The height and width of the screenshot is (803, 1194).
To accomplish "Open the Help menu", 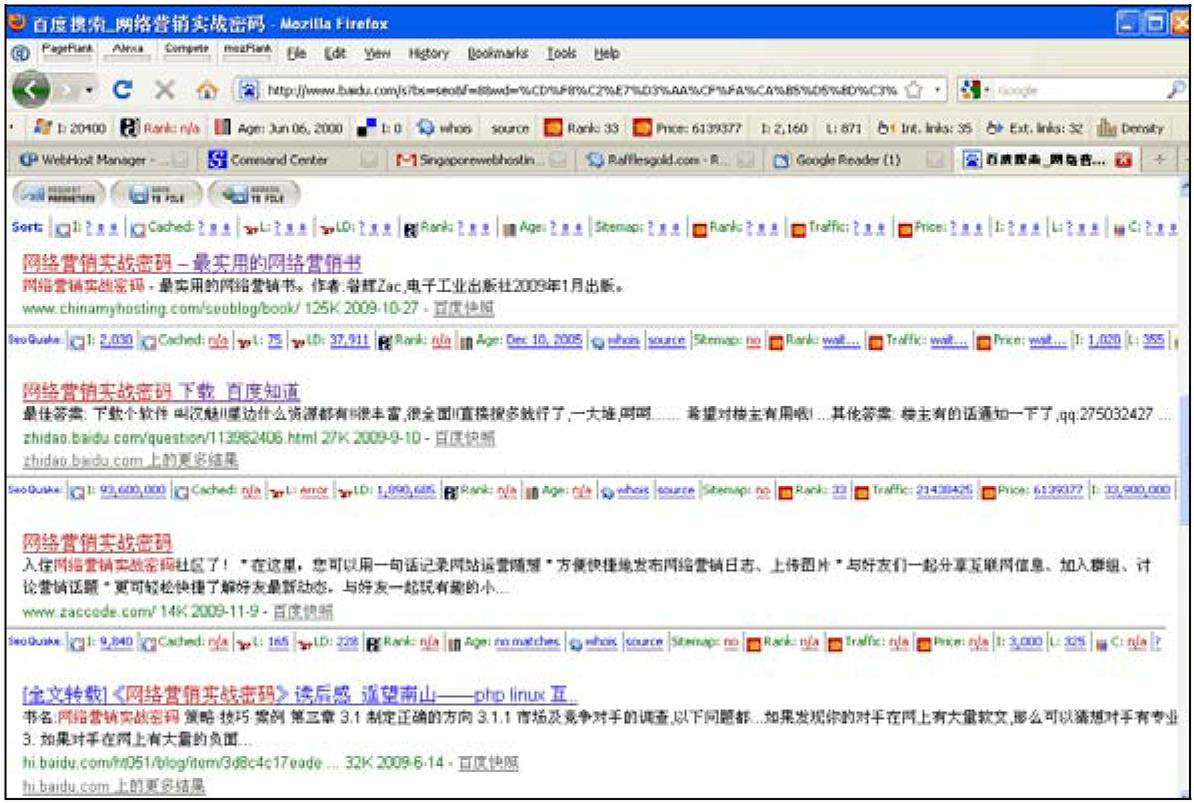I will pyautogui.click(x=607, y=53).
